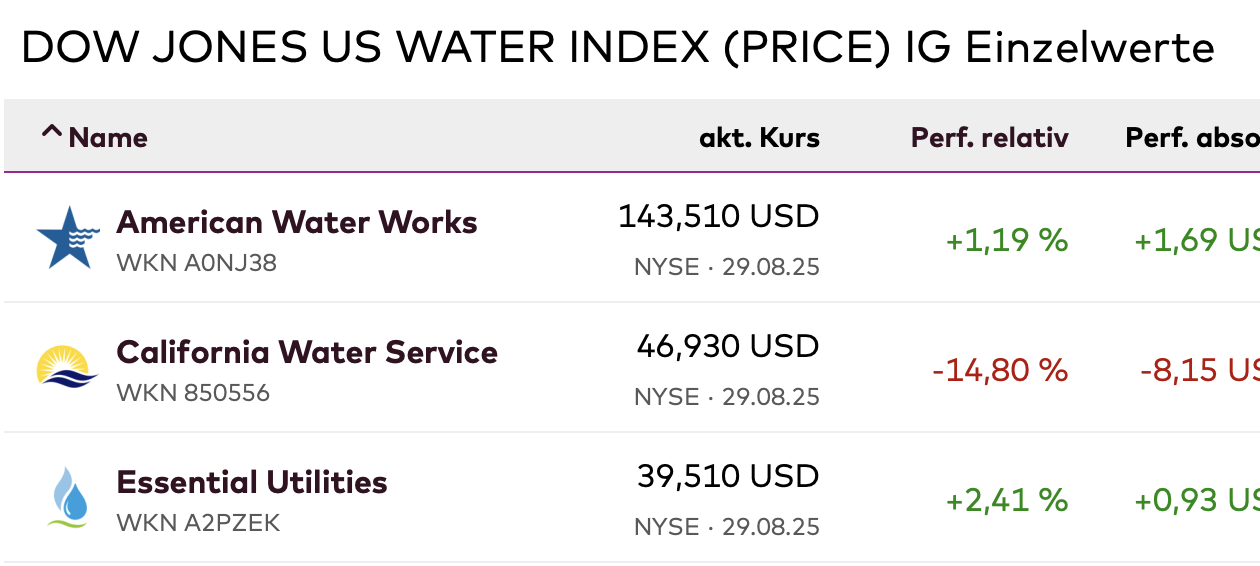Click the 39,510 USD price value
The image size is (1260, 566).
727,476
